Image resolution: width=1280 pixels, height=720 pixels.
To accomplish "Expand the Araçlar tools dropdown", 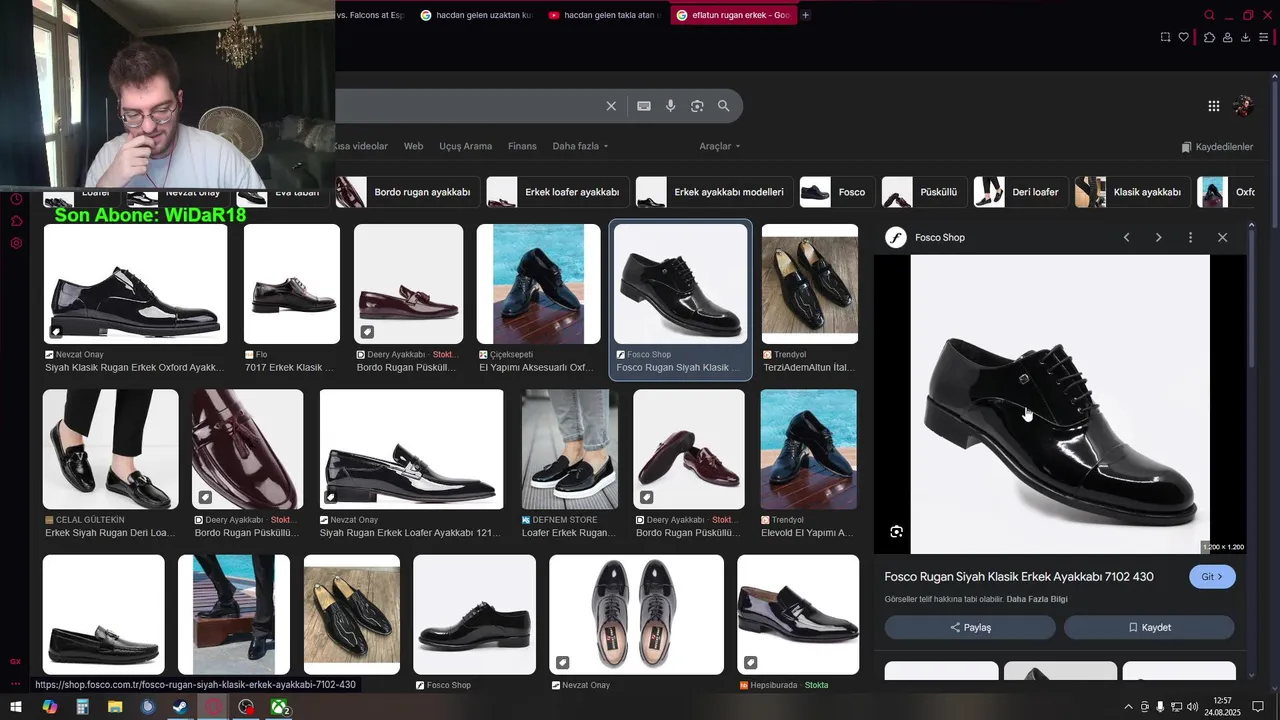I will point(720,146).
